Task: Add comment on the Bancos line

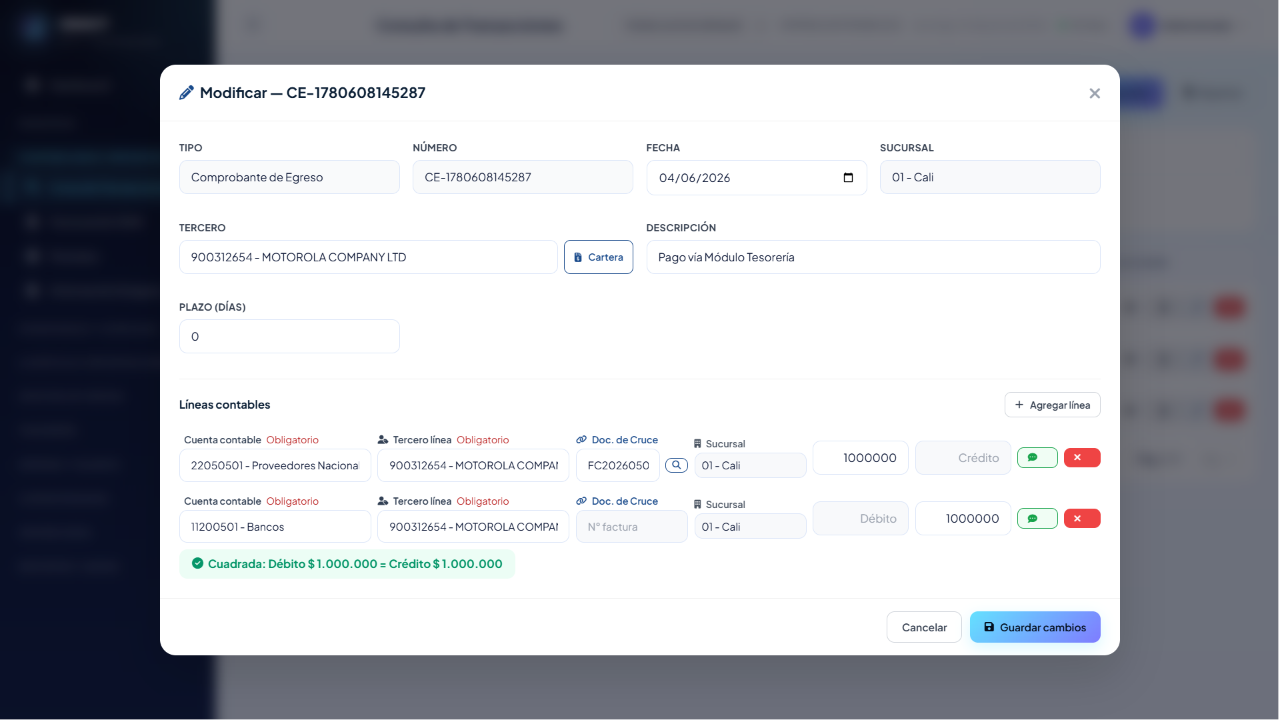Action: [1037, 518]
